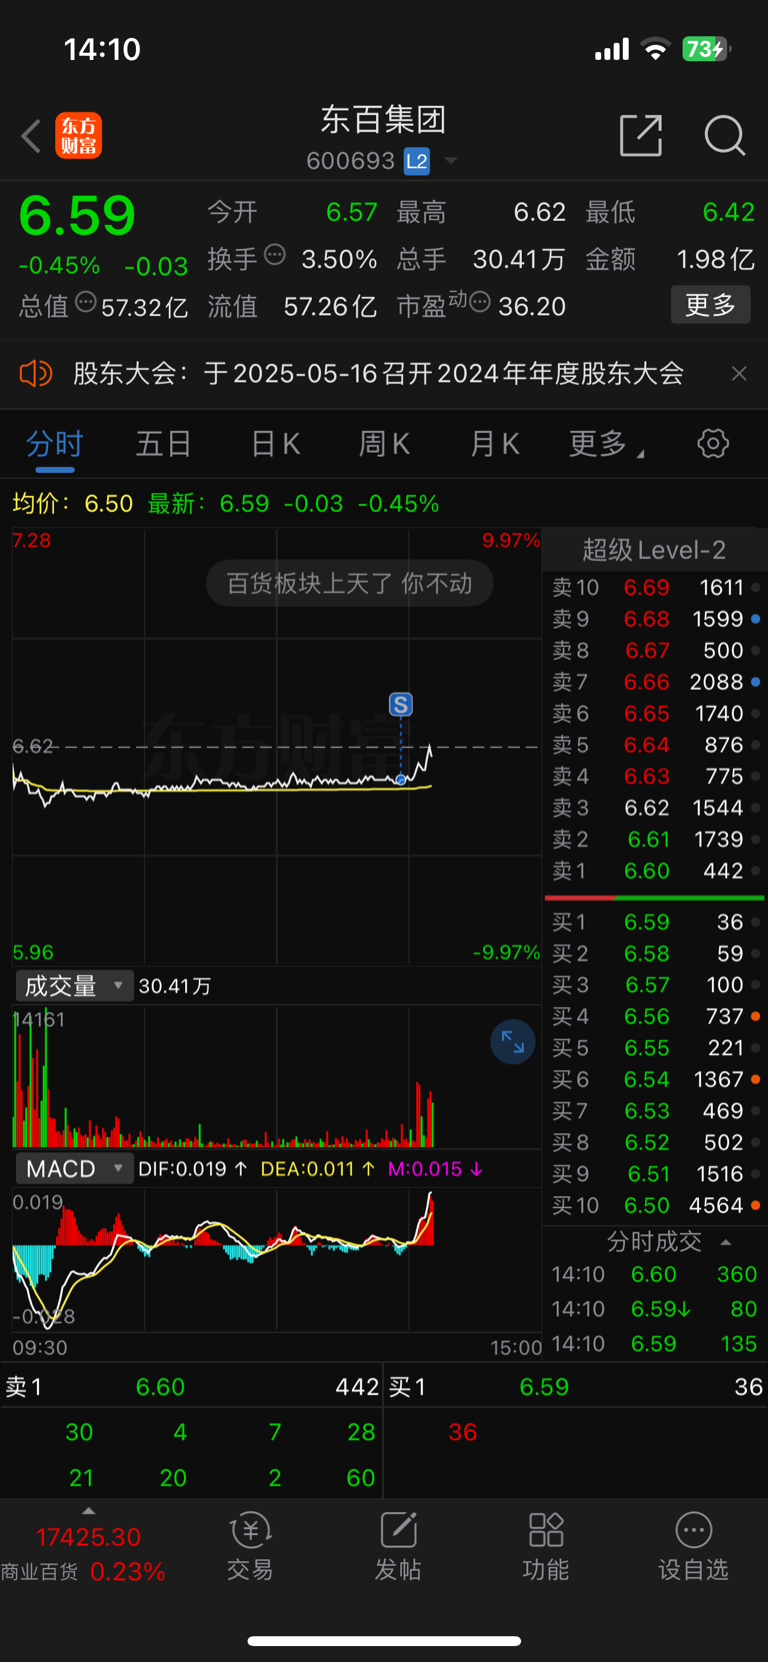768x1663 pixels.
Task: Tap the battery status indicator
Action: tap(706, 49)
